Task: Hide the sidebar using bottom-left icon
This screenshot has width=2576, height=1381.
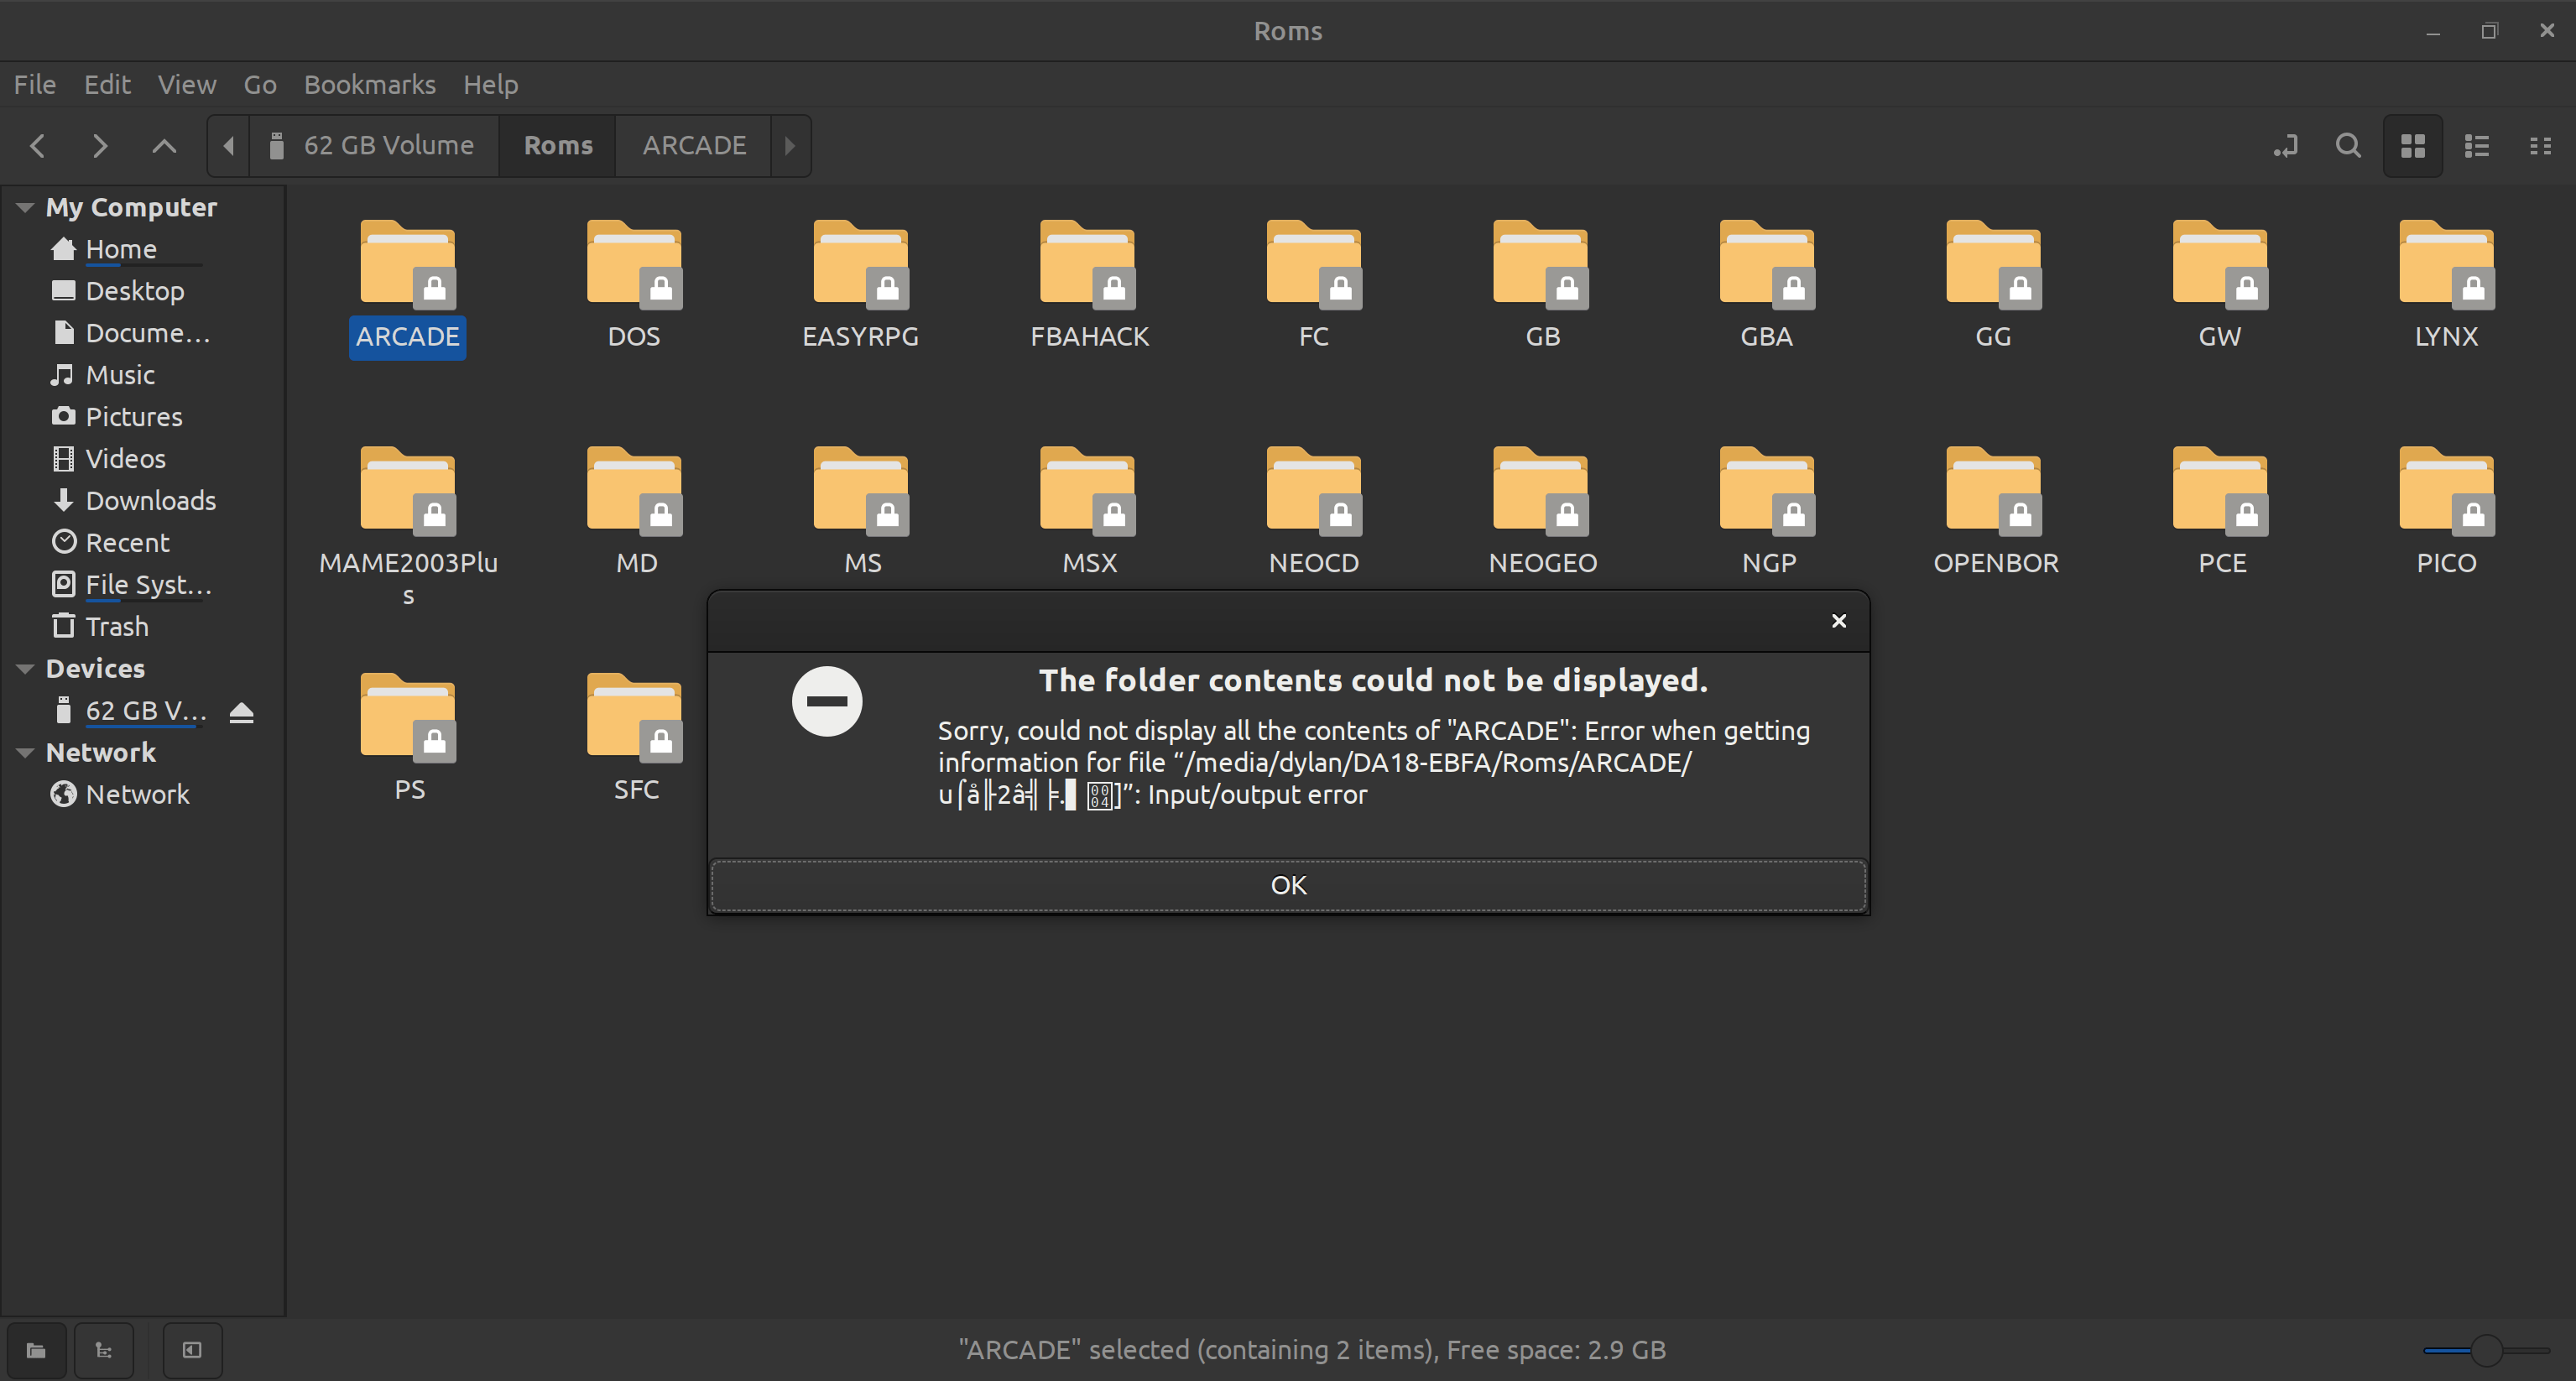Action: point(192,1350)
